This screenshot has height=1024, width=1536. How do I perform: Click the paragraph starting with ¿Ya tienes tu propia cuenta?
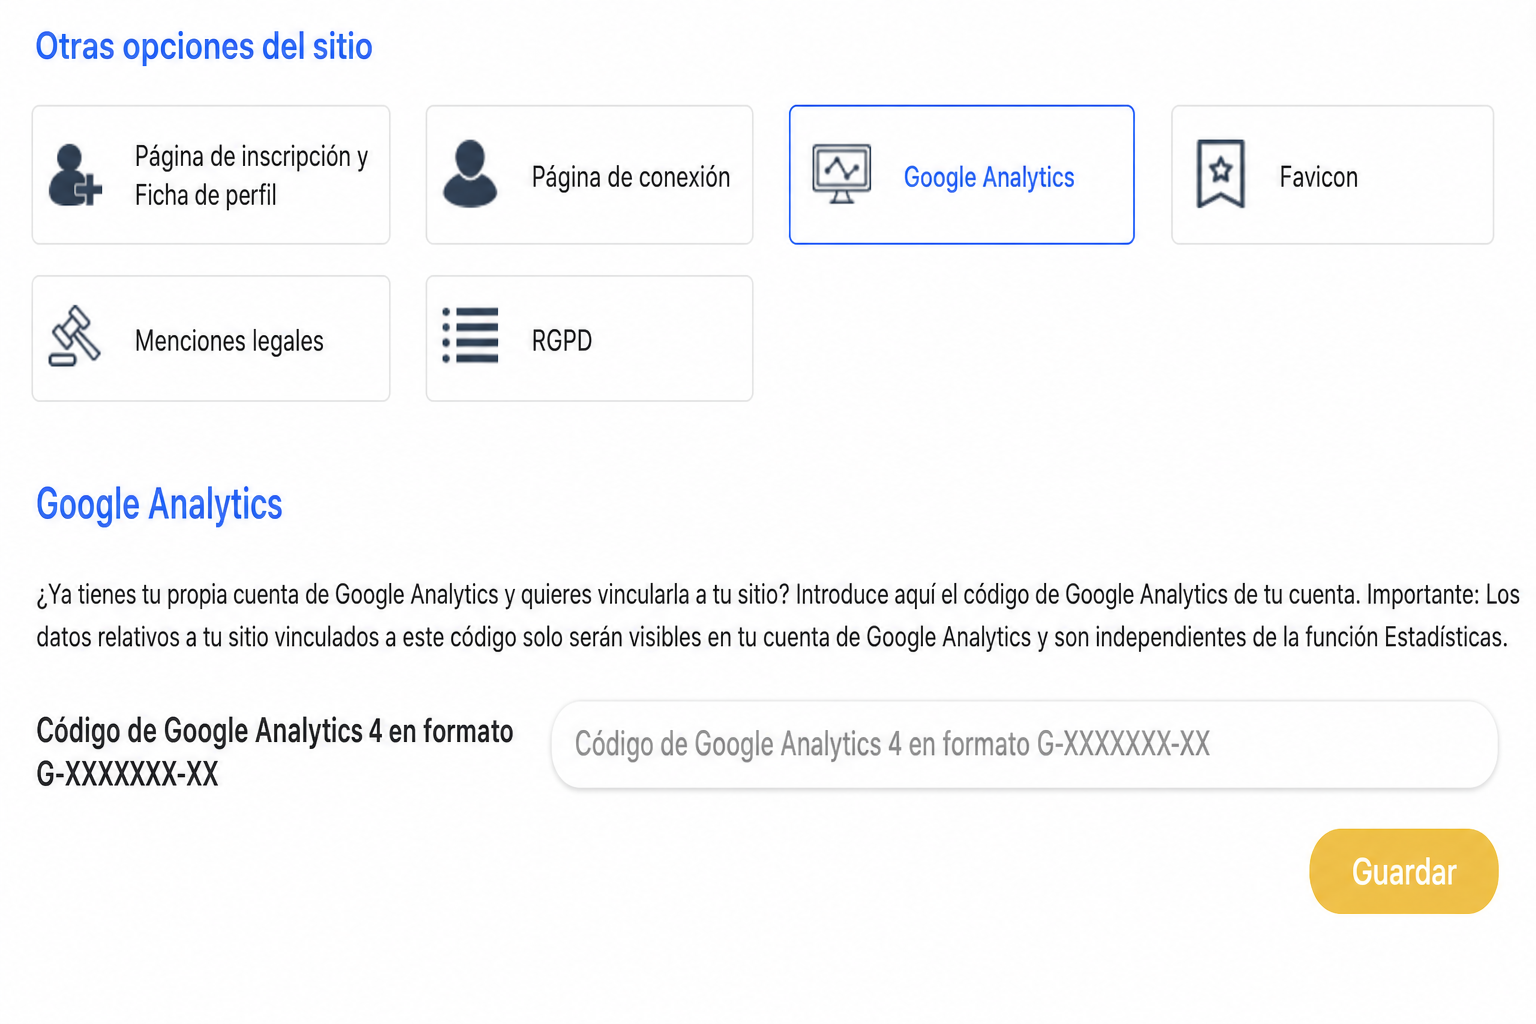778,616
